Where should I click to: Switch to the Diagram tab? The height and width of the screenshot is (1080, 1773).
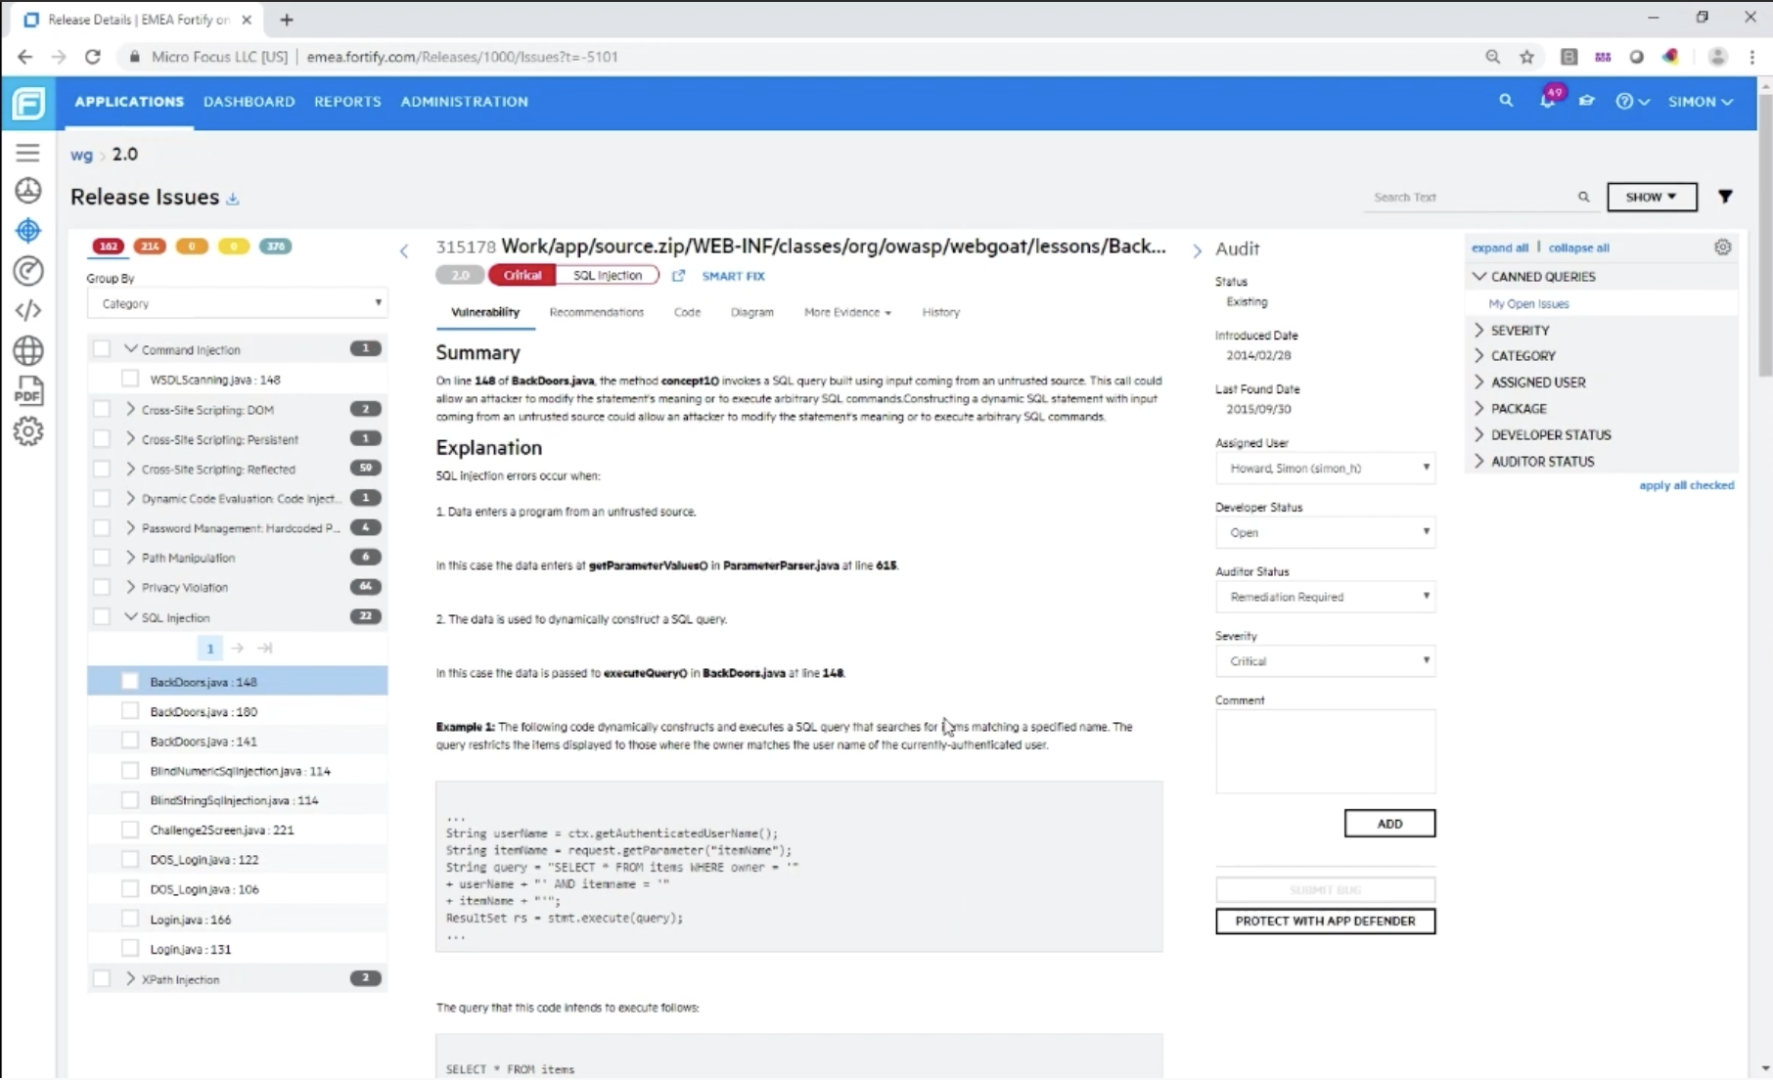click(752, 312)
